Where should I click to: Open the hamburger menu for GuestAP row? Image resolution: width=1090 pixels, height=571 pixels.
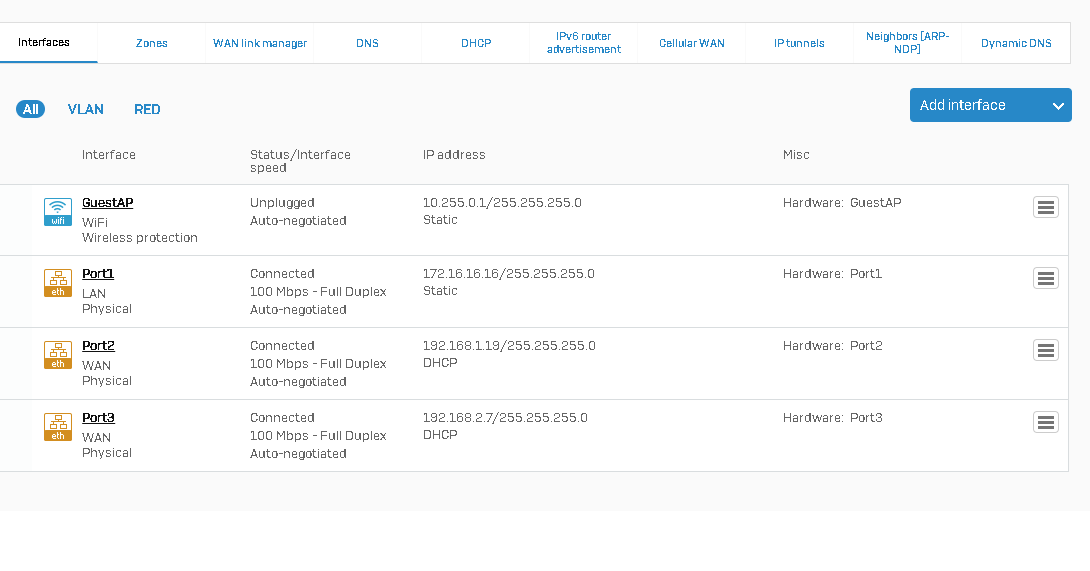tap(1046, 207)
